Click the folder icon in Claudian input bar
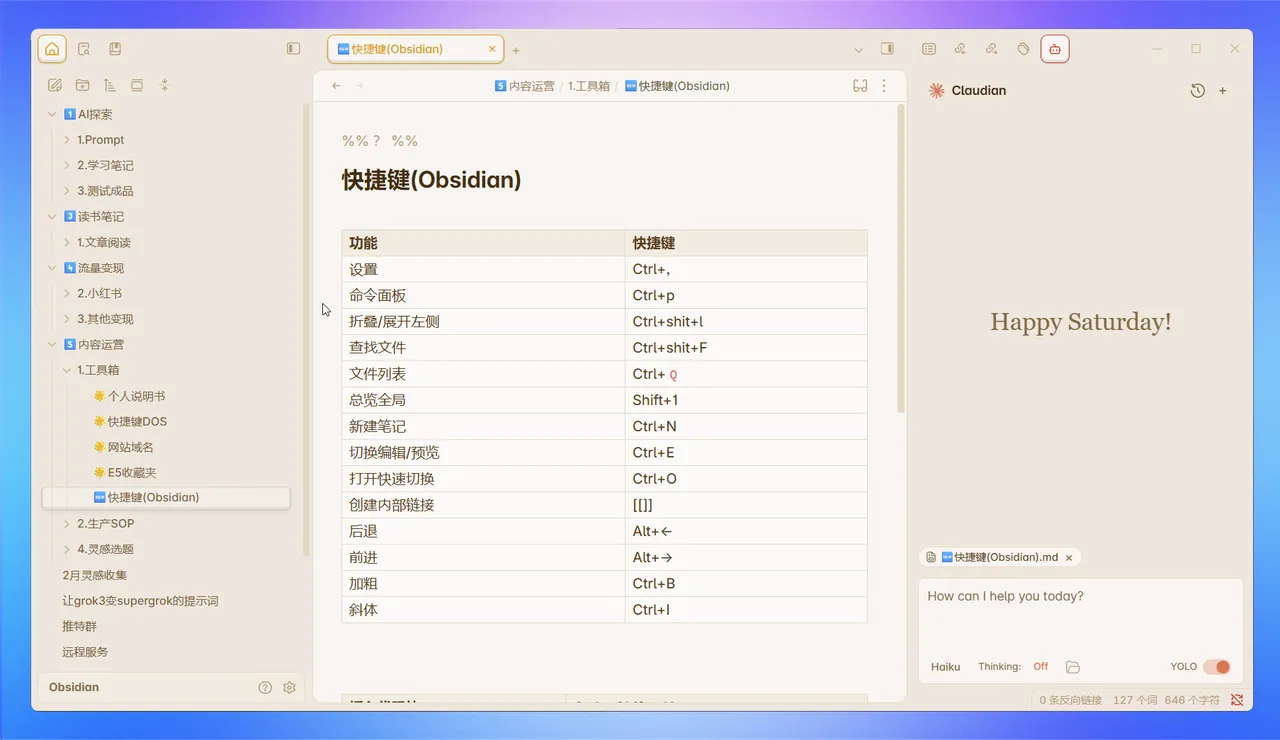Image resolution: width=1280 pixels, height=740 pixels. pos(1073,667)
